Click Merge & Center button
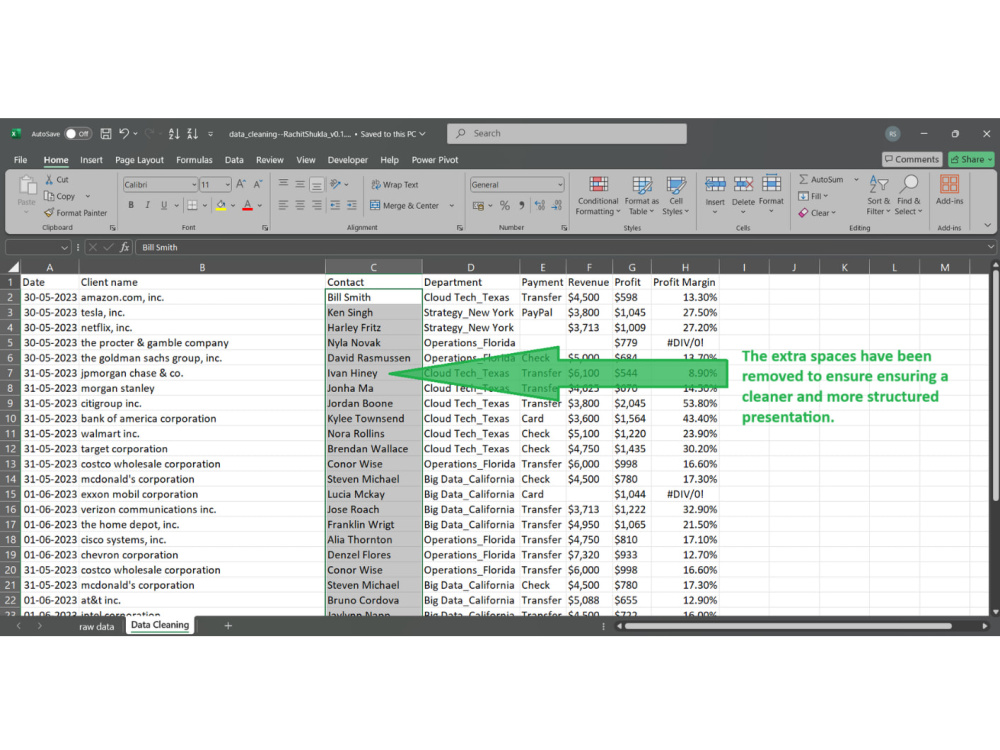This screenshot has height=750, width=1000. click(405, 205)
